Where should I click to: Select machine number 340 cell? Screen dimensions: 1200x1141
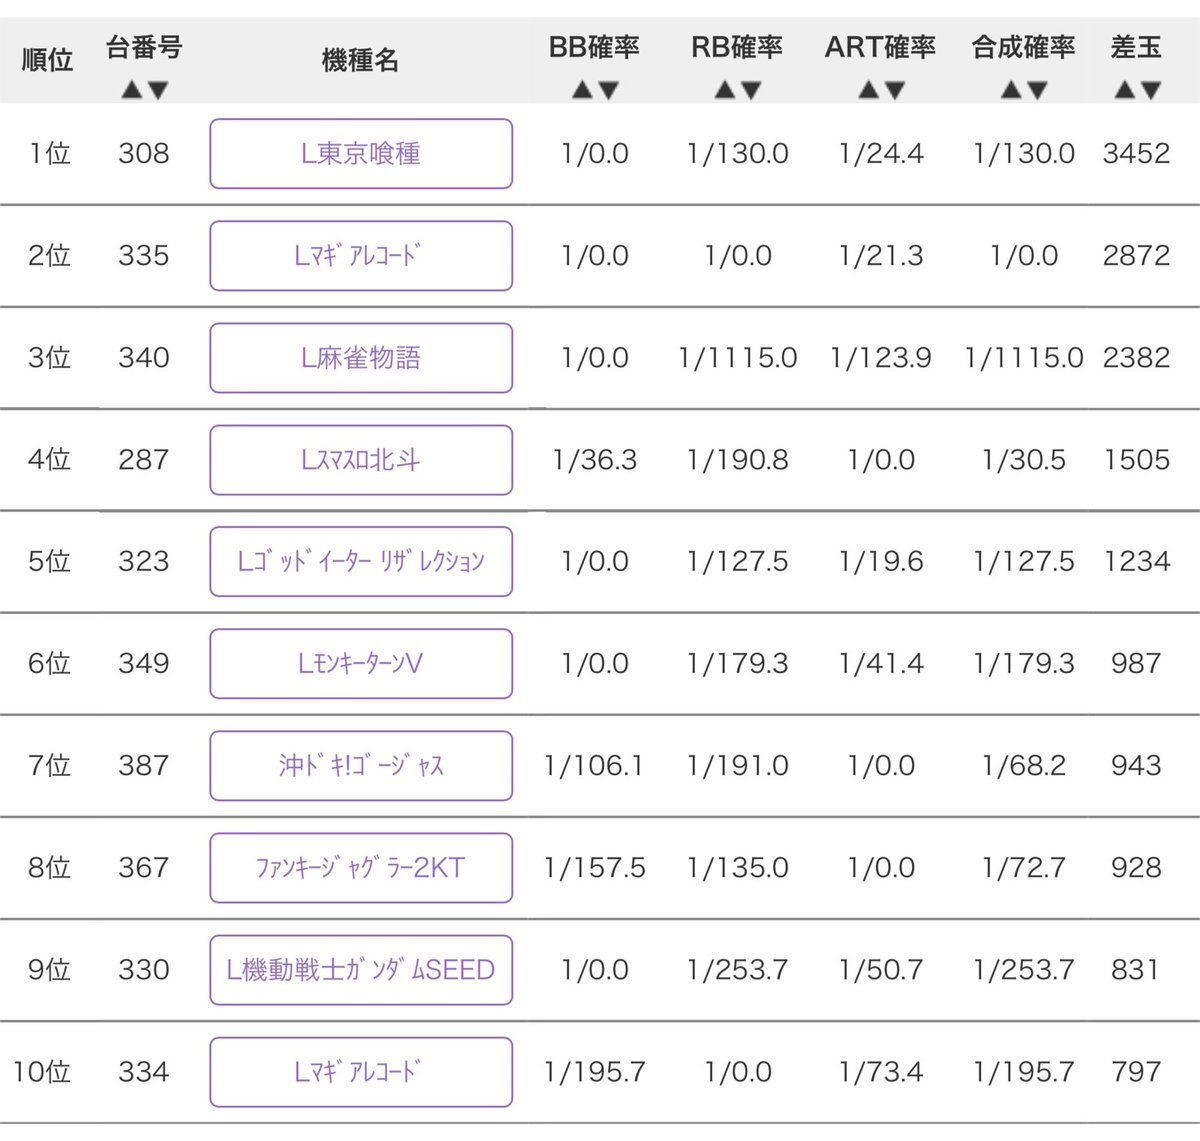[144, 358]
